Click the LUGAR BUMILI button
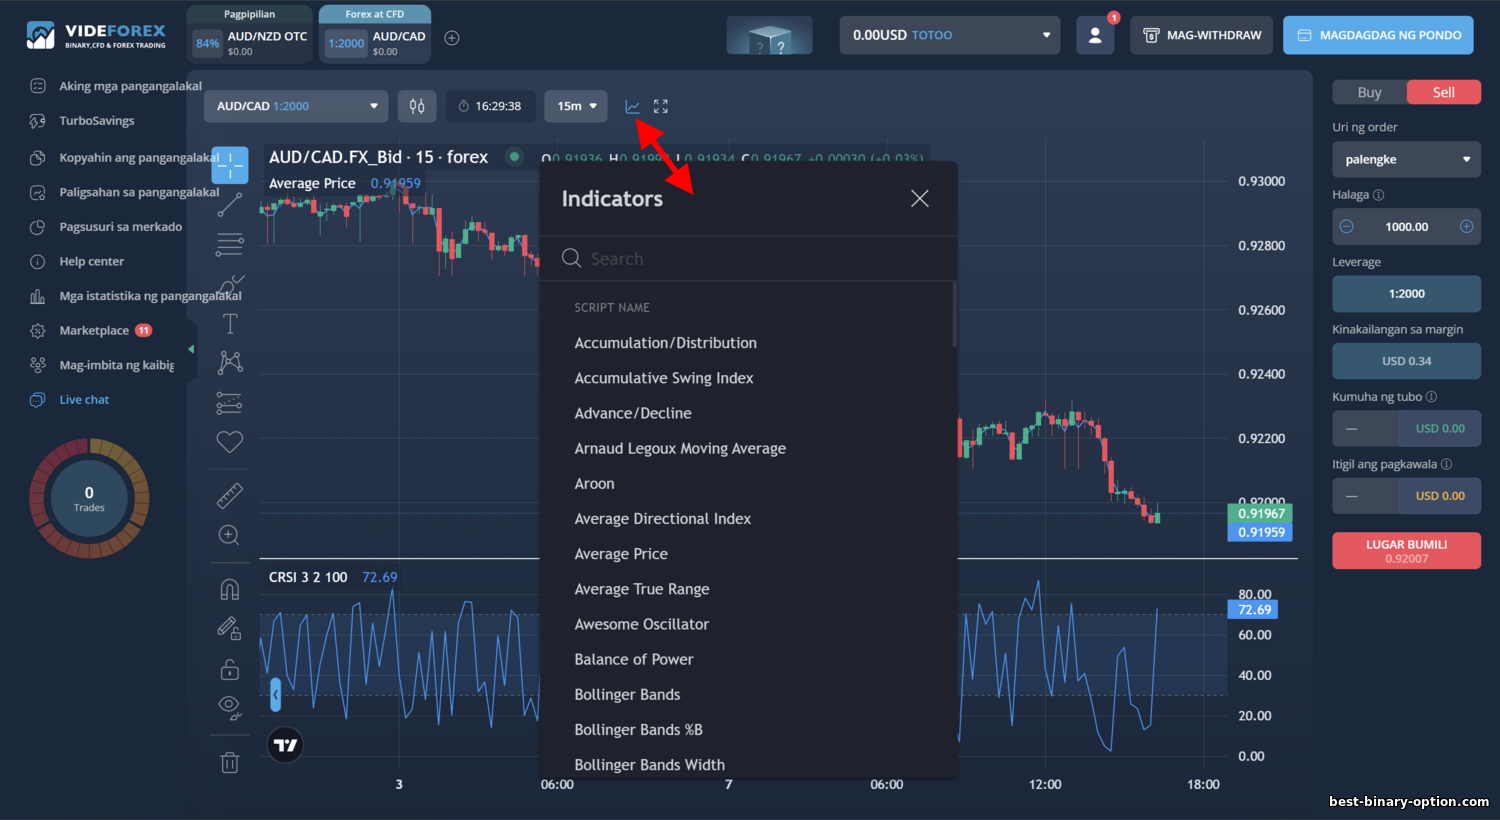The image size is (1500, 820). [x=1406, y=551]
